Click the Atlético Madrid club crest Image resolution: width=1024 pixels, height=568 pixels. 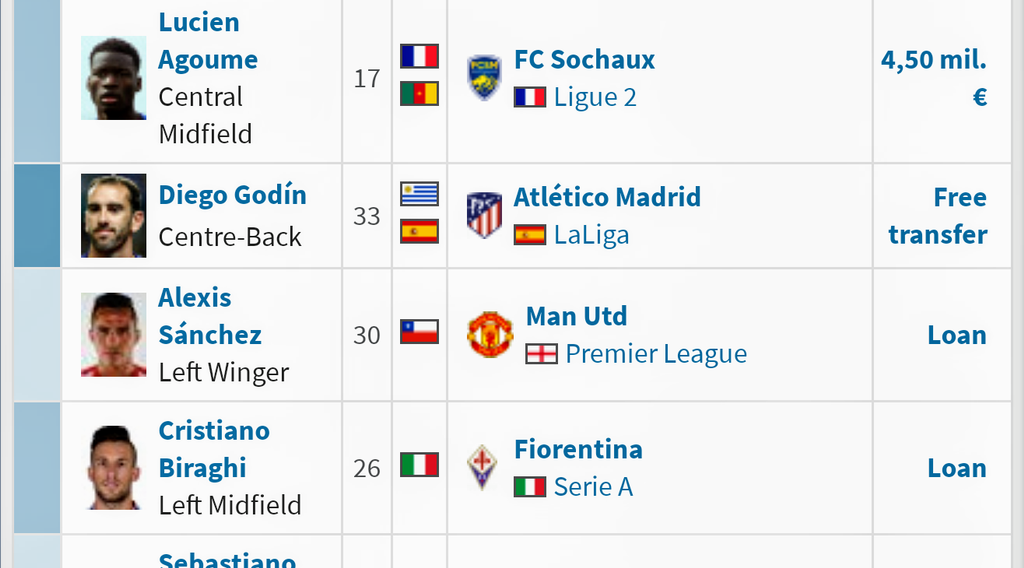(484, 215)
